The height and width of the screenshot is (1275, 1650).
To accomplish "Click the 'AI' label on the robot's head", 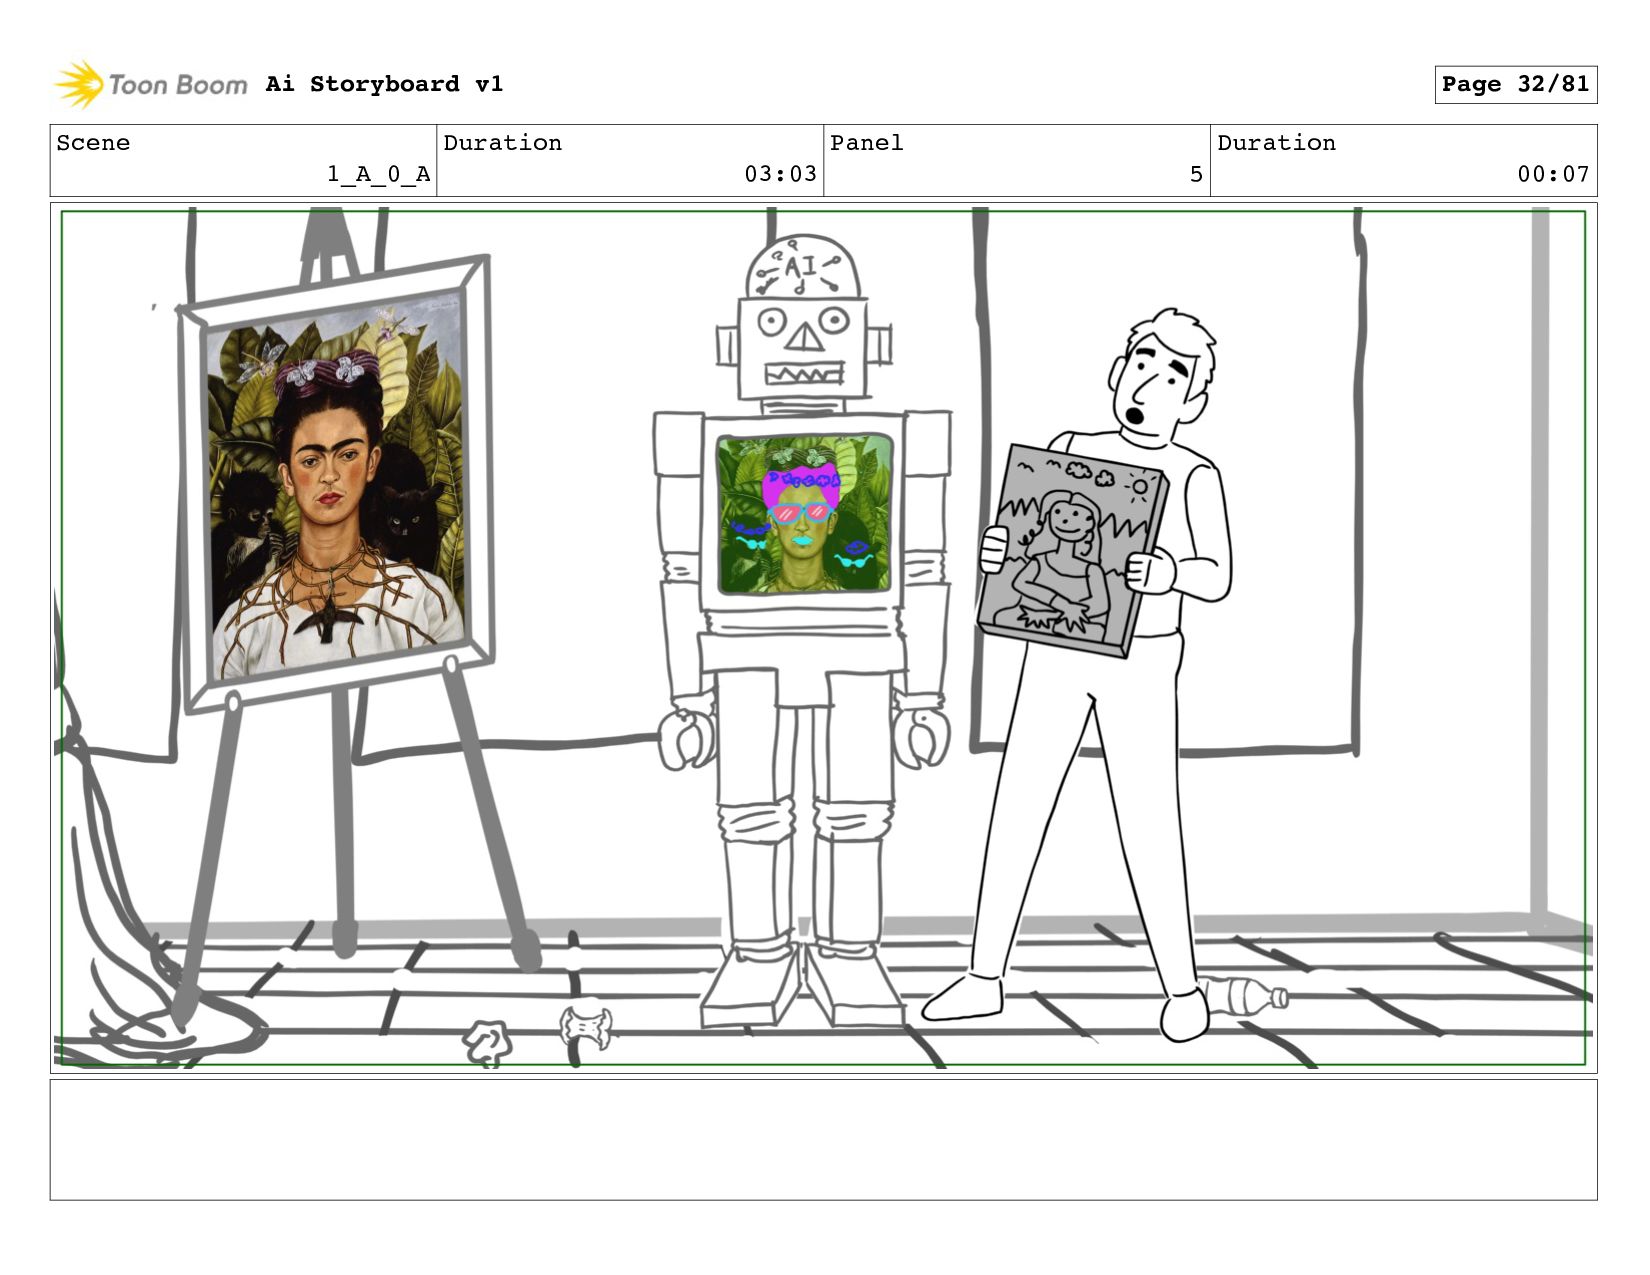I will click(x=802, y=267).
